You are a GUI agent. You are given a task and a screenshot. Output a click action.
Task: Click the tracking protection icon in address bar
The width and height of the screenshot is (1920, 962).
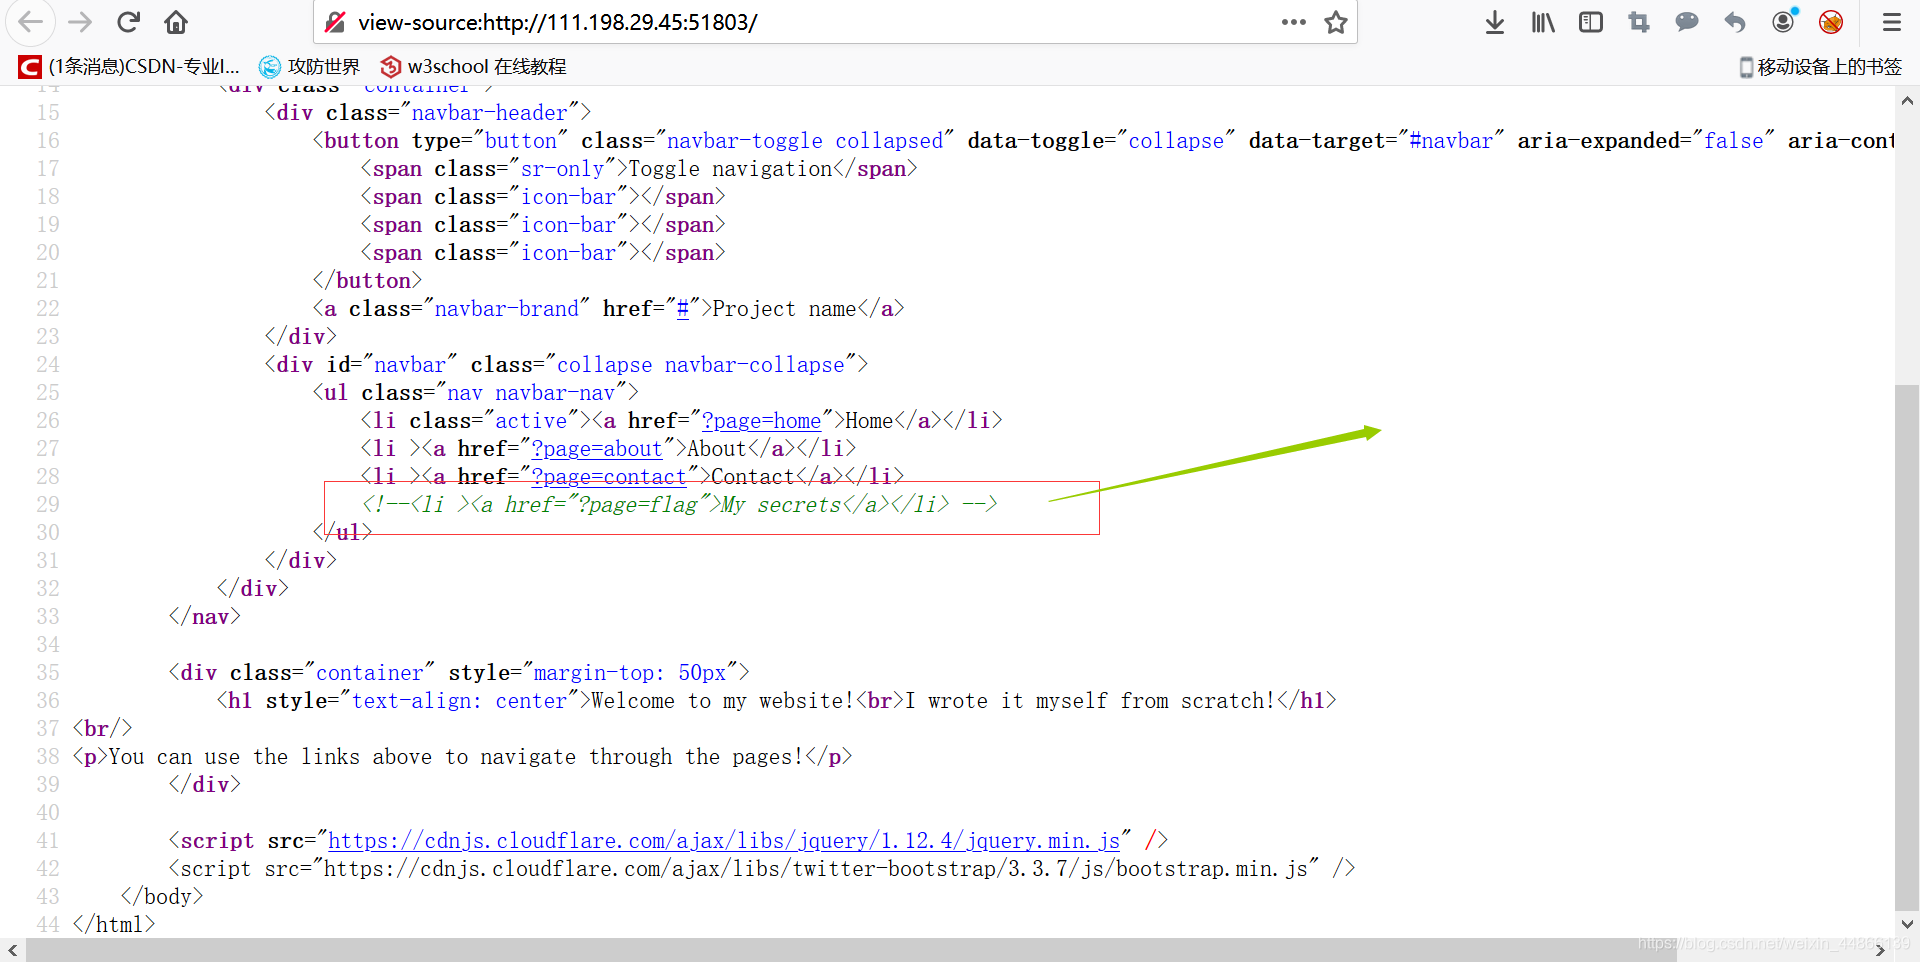click(x=336, y=22)
